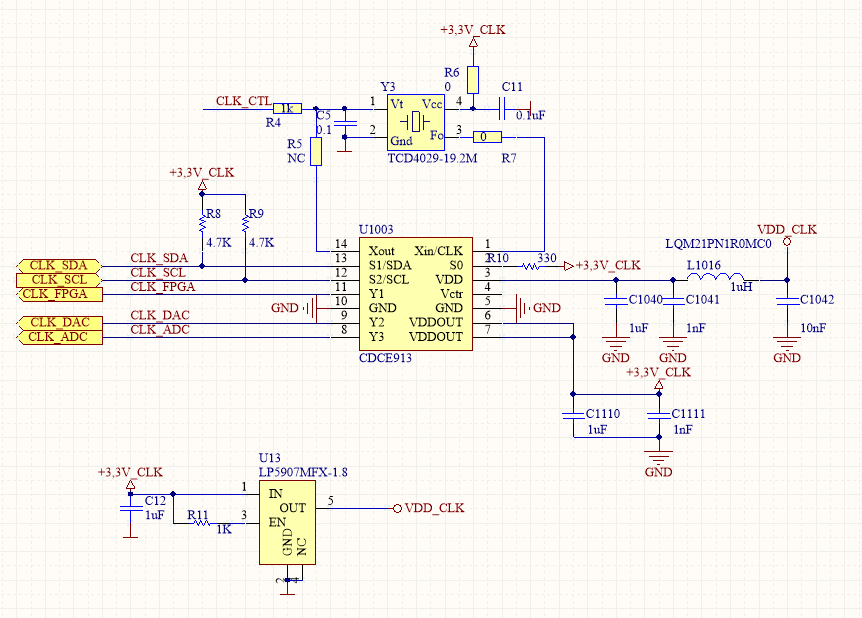
Task: Select capacitor C1040 symbol
Action: click(x=616, y=301)
